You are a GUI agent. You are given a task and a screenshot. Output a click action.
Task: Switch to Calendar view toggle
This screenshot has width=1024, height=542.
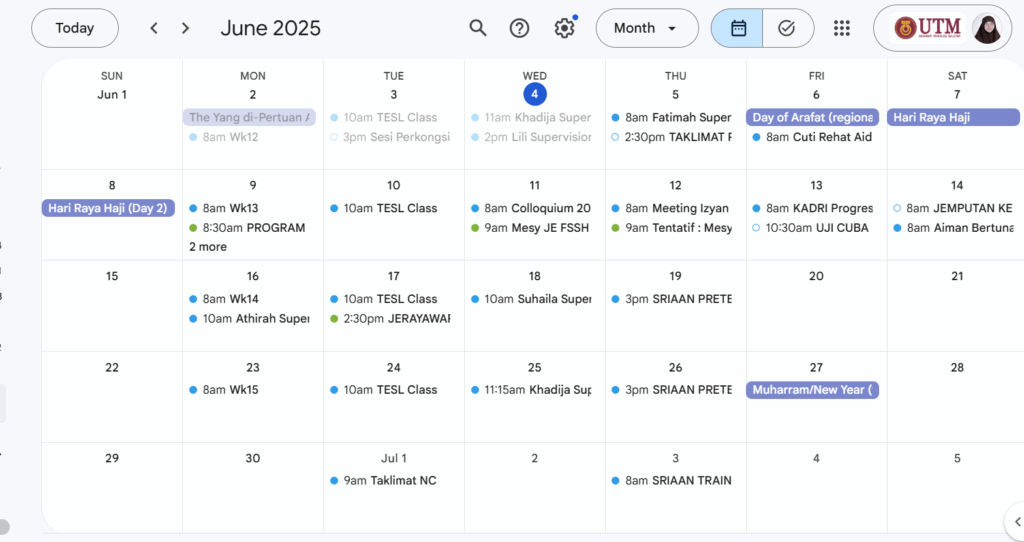(x=738, y=28)
